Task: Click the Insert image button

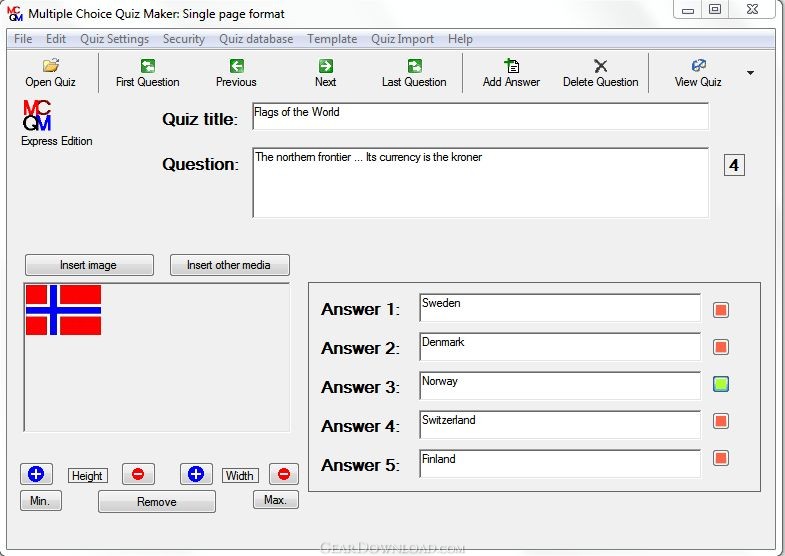Action: click(x=89, y=265)
